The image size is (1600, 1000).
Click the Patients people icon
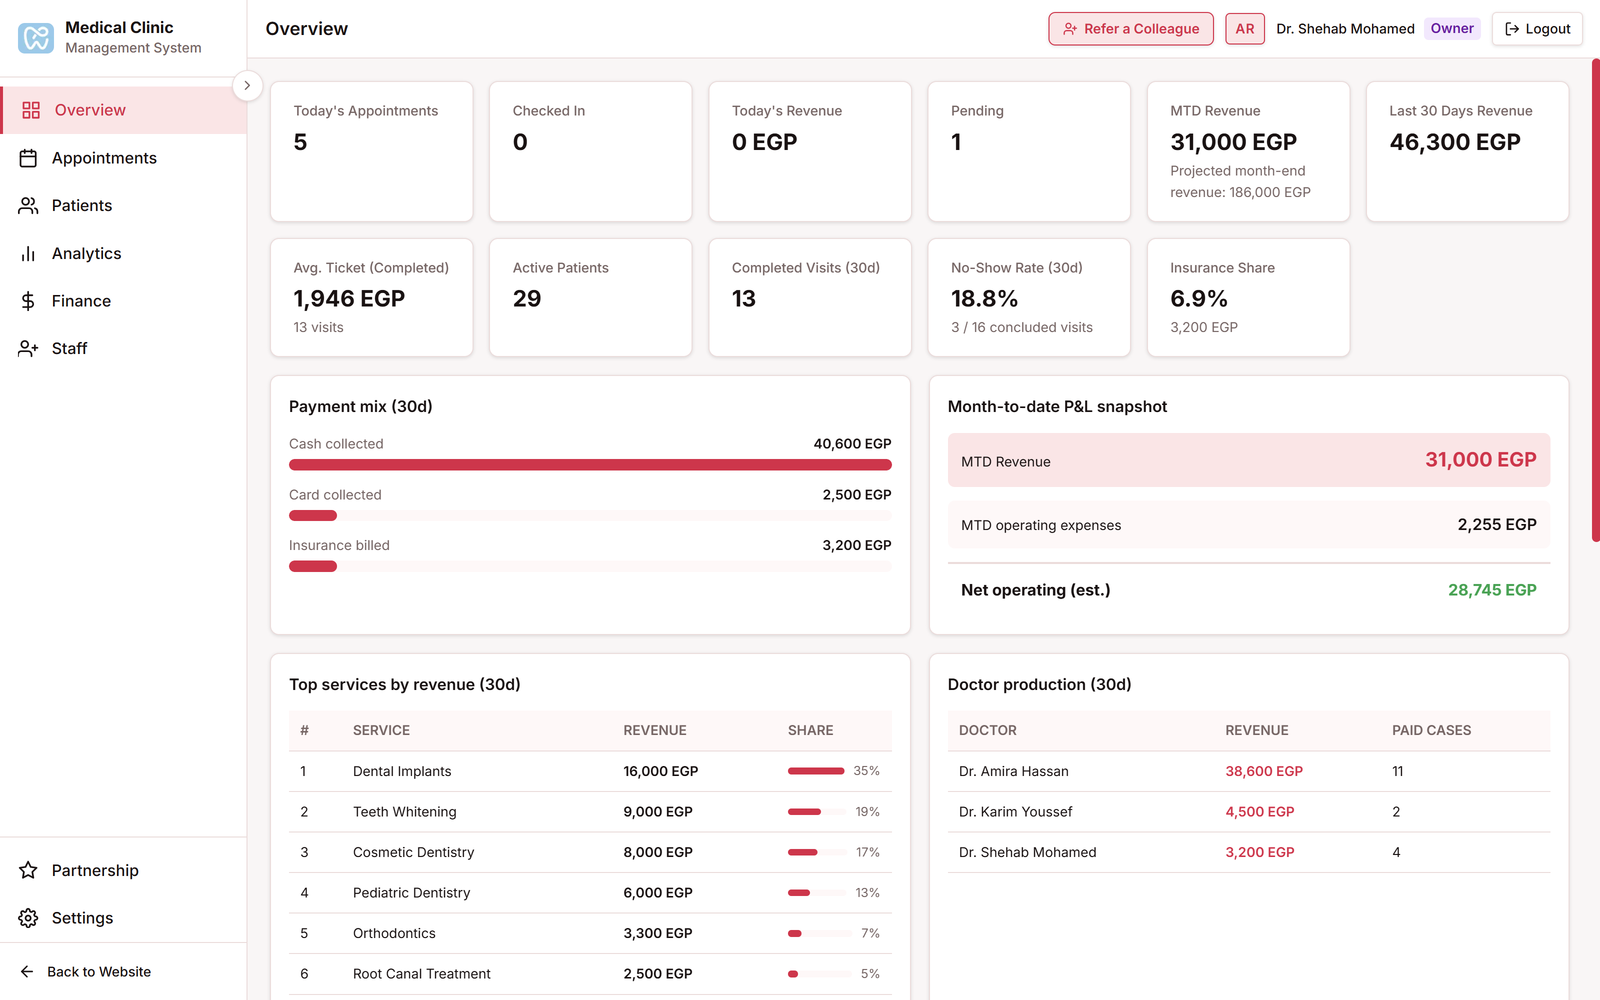[x=28, y=205]
